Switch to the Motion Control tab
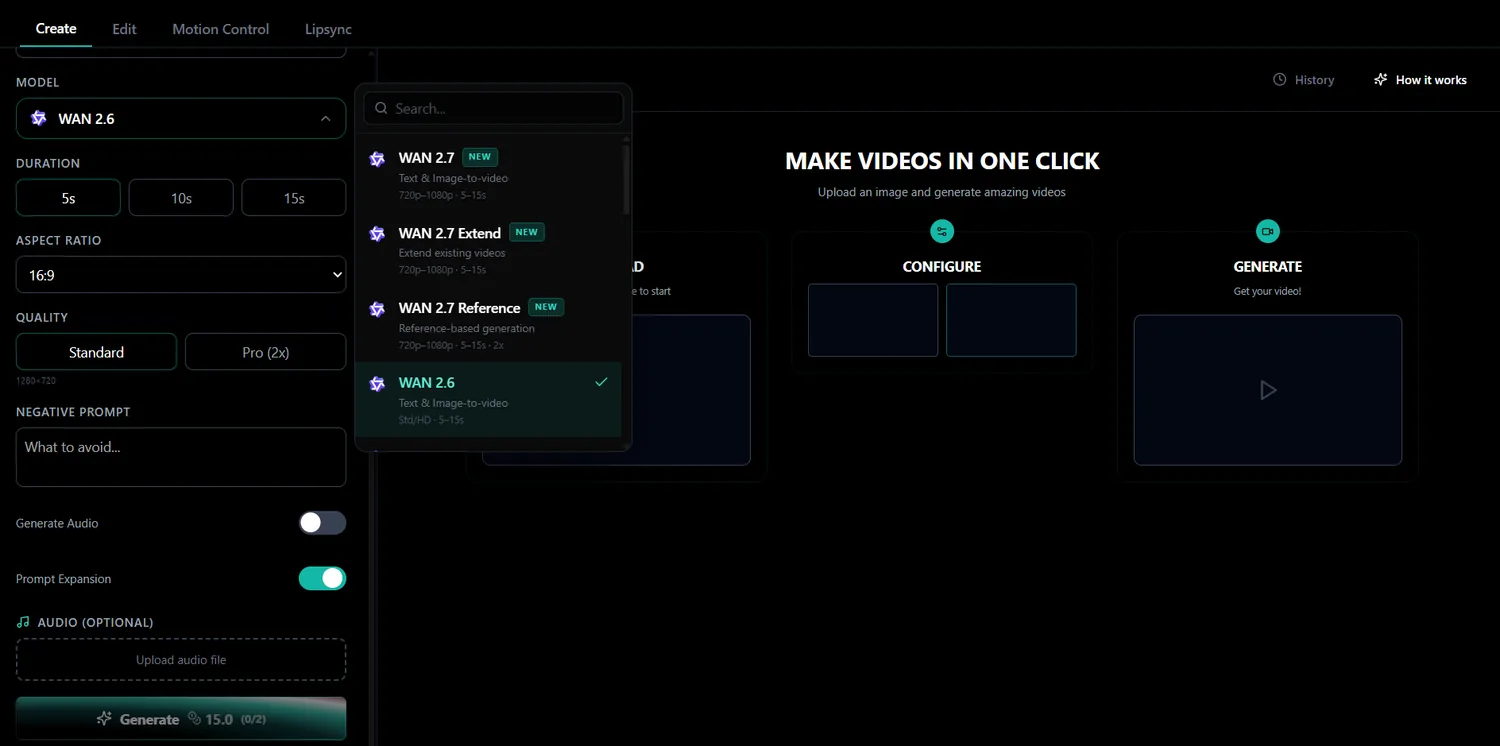This screenshot has width=1500, height=746. (220, 29)
